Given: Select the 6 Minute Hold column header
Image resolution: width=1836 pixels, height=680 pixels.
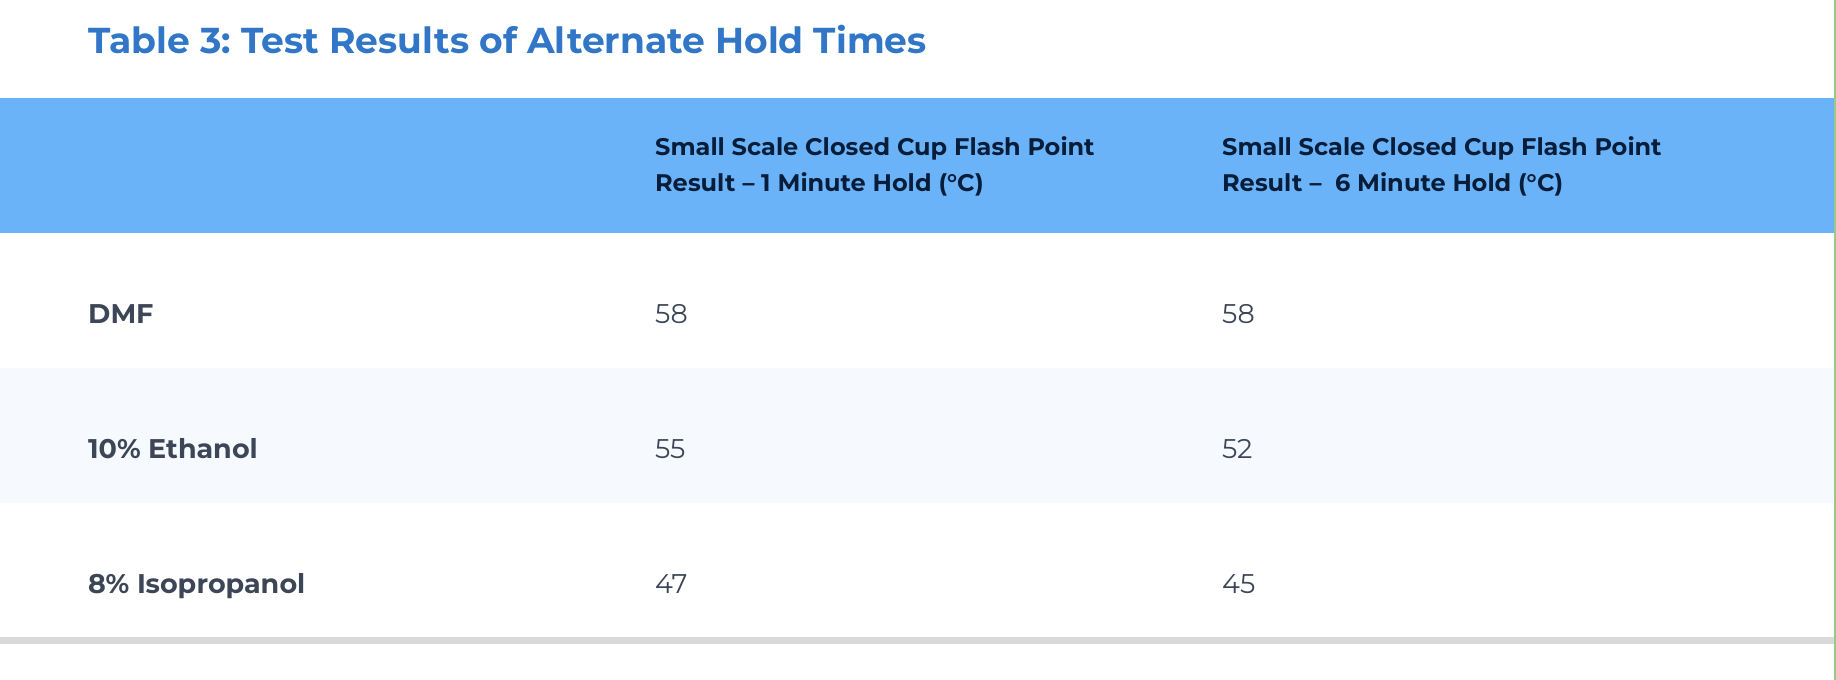Looking at the screenshot, I should (x=1441, y=165).
